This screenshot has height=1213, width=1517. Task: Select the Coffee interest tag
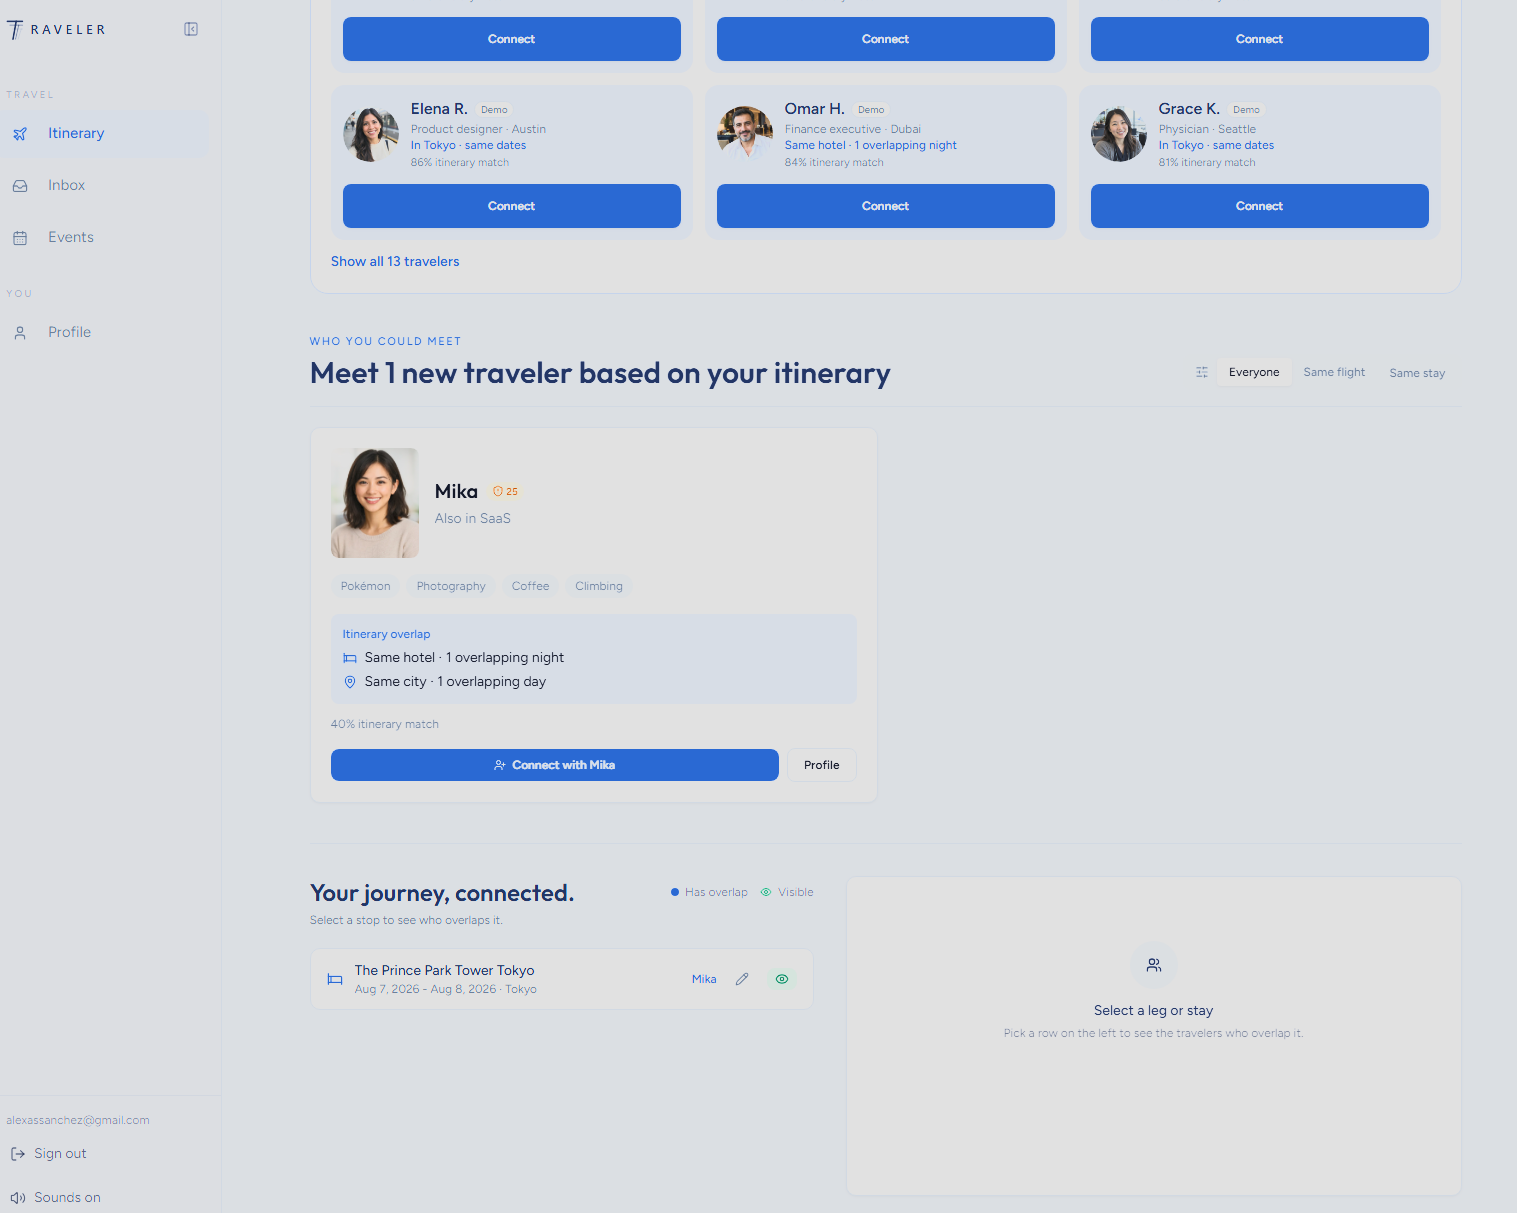(531, 586)
